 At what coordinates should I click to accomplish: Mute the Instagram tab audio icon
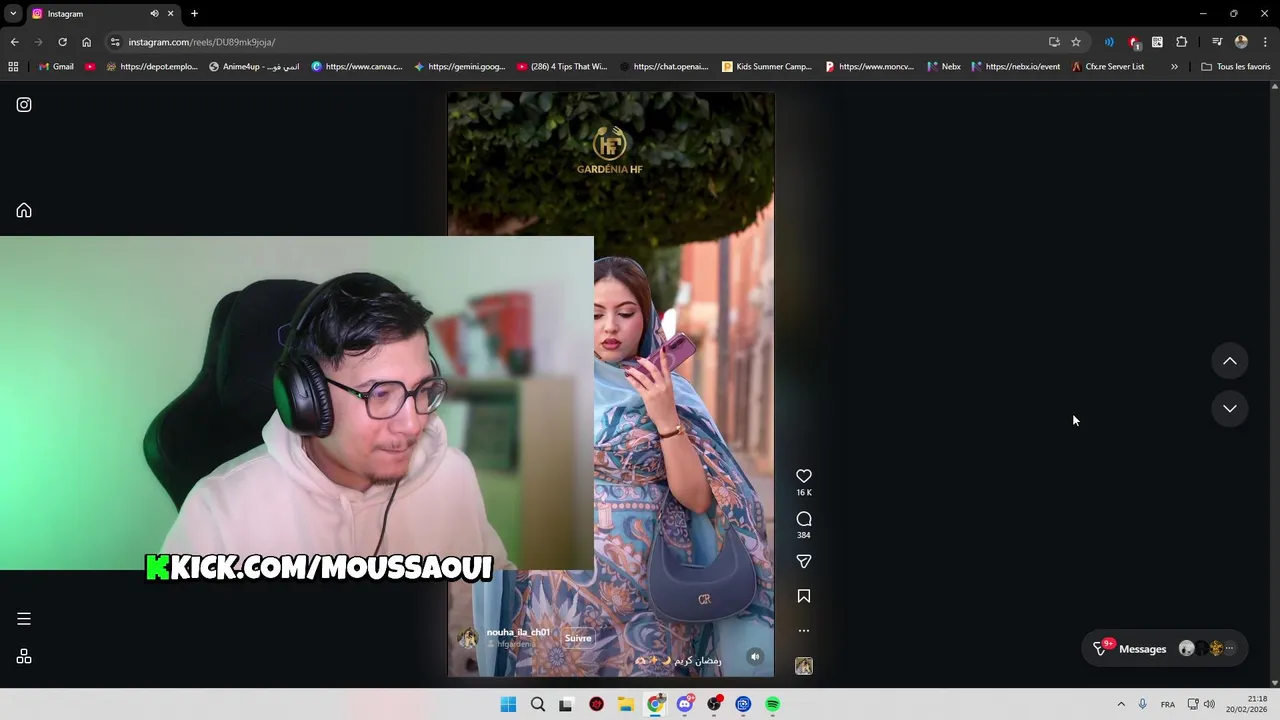coord(154,14)
